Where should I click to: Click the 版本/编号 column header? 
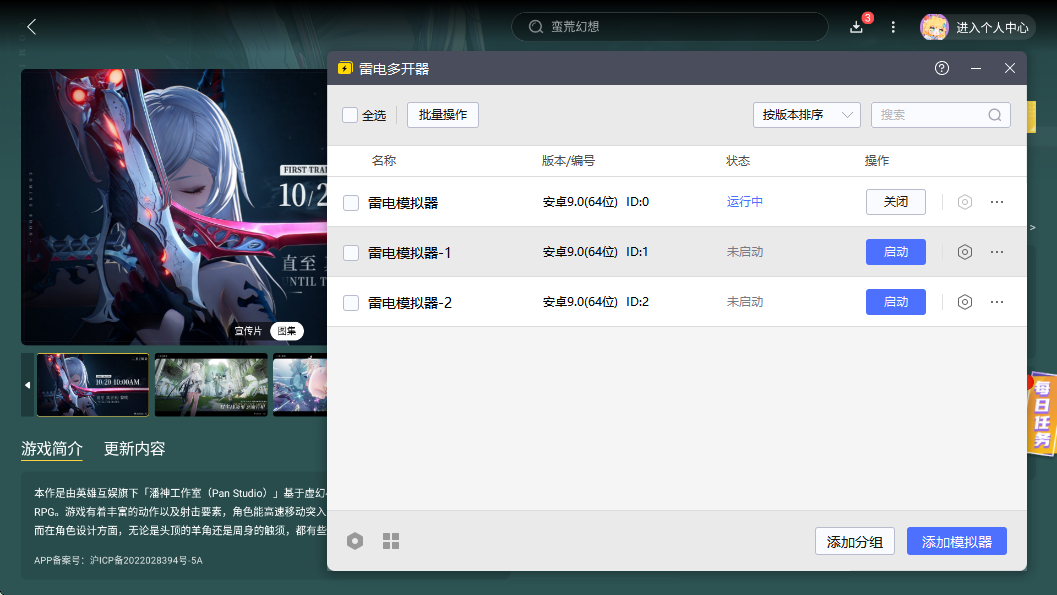coord(568,160)
